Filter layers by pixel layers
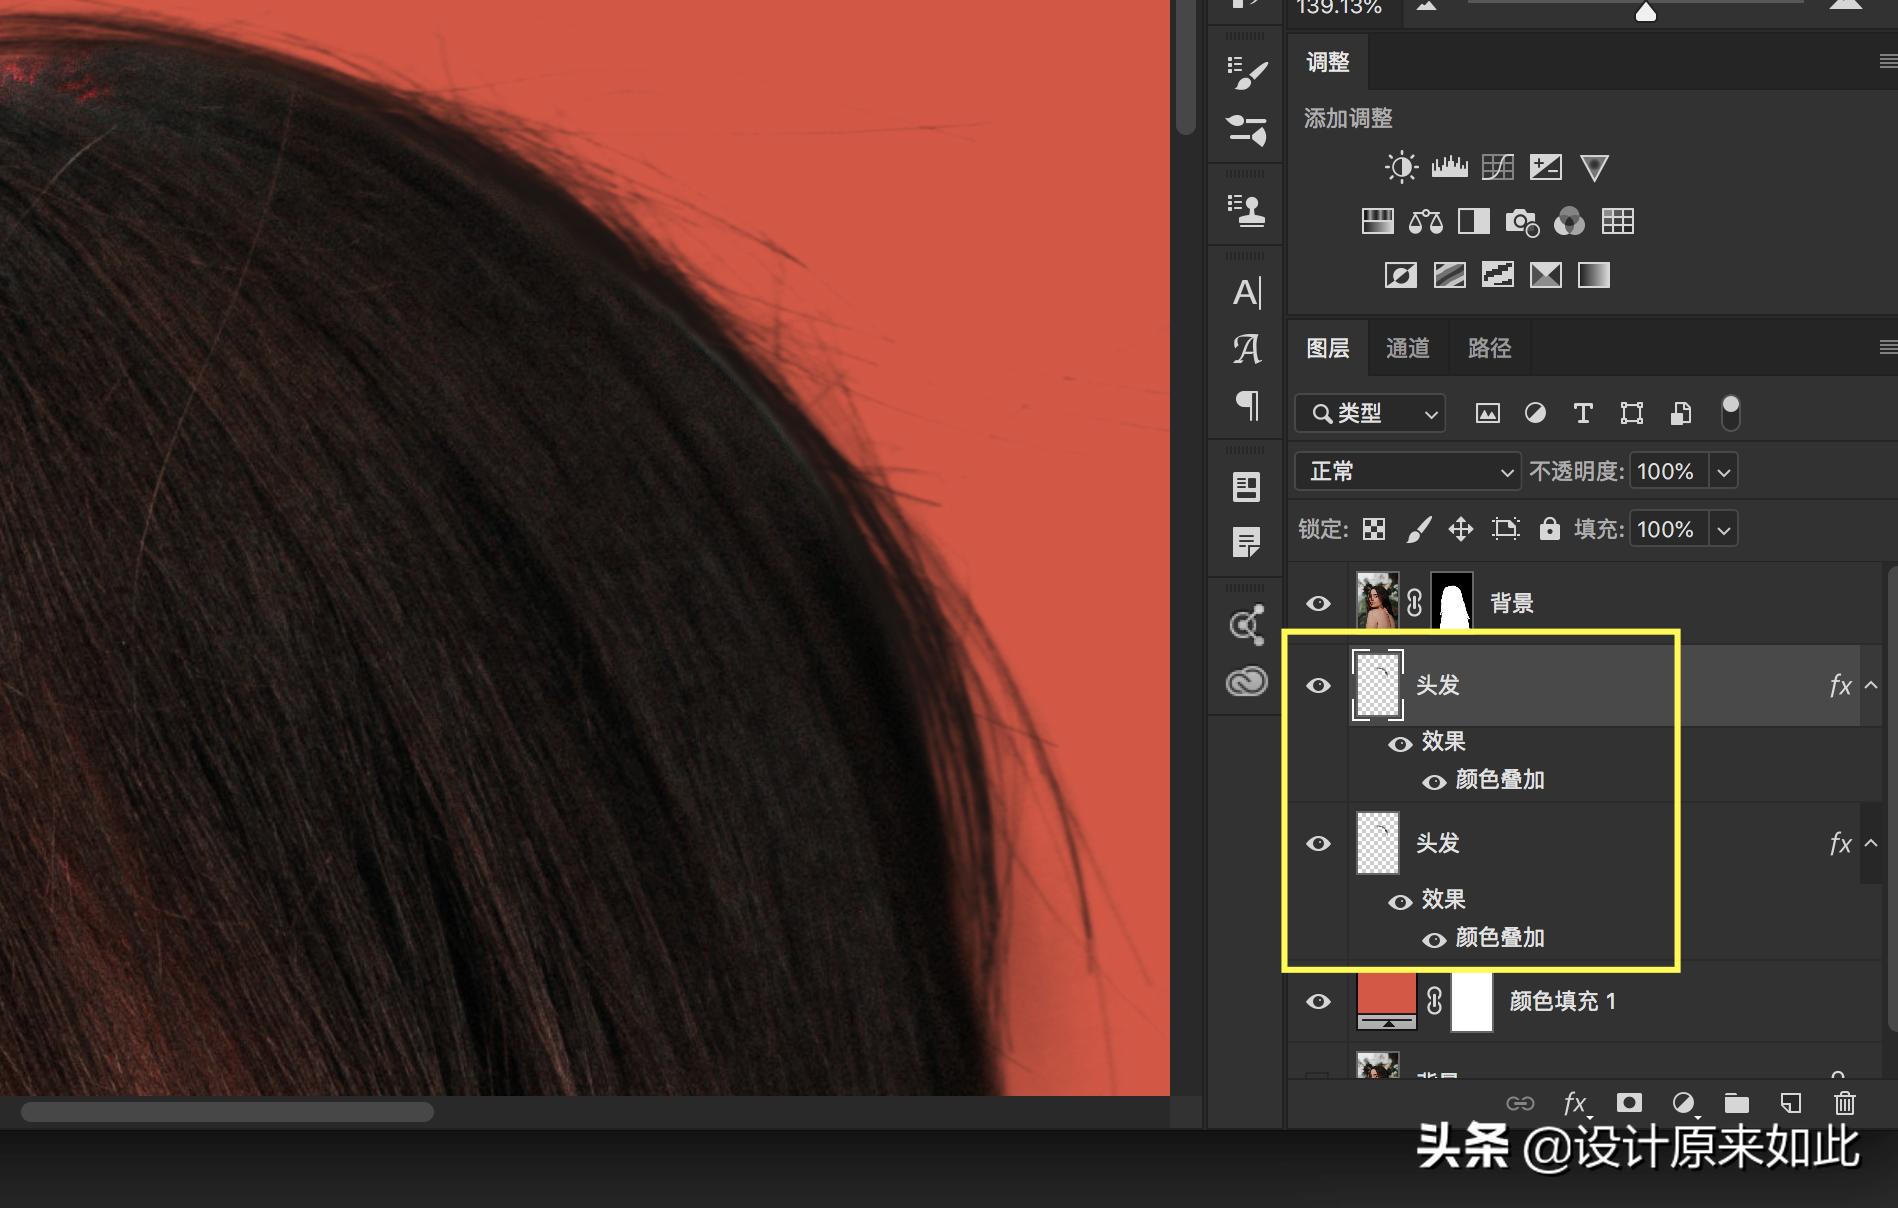Screen dimensions: 1898x1208 click(x=1488, y=413)
